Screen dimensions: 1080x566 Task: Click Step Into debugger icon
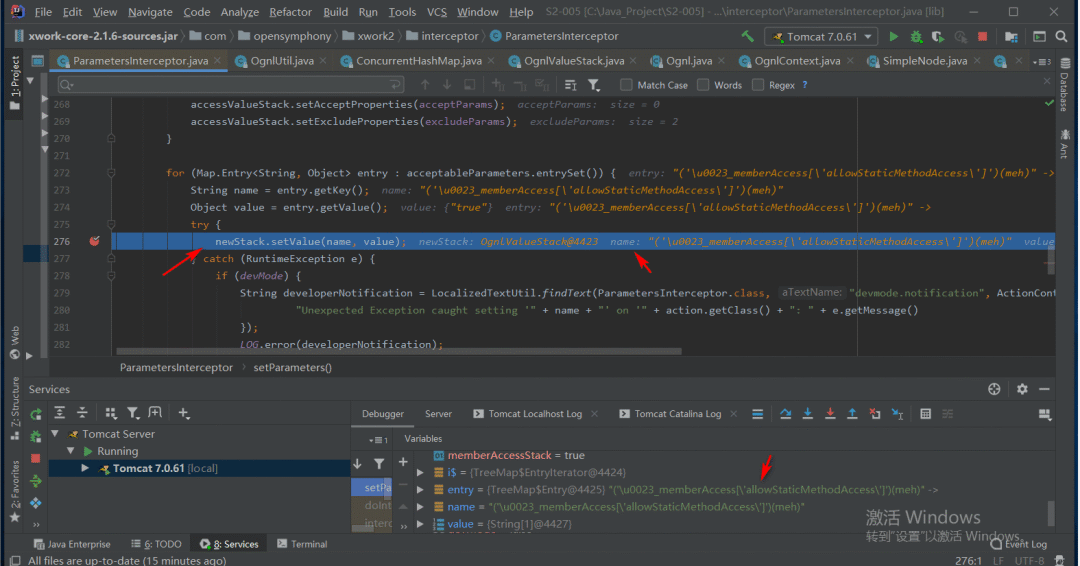pyautogui.click(x=808, y=414)
